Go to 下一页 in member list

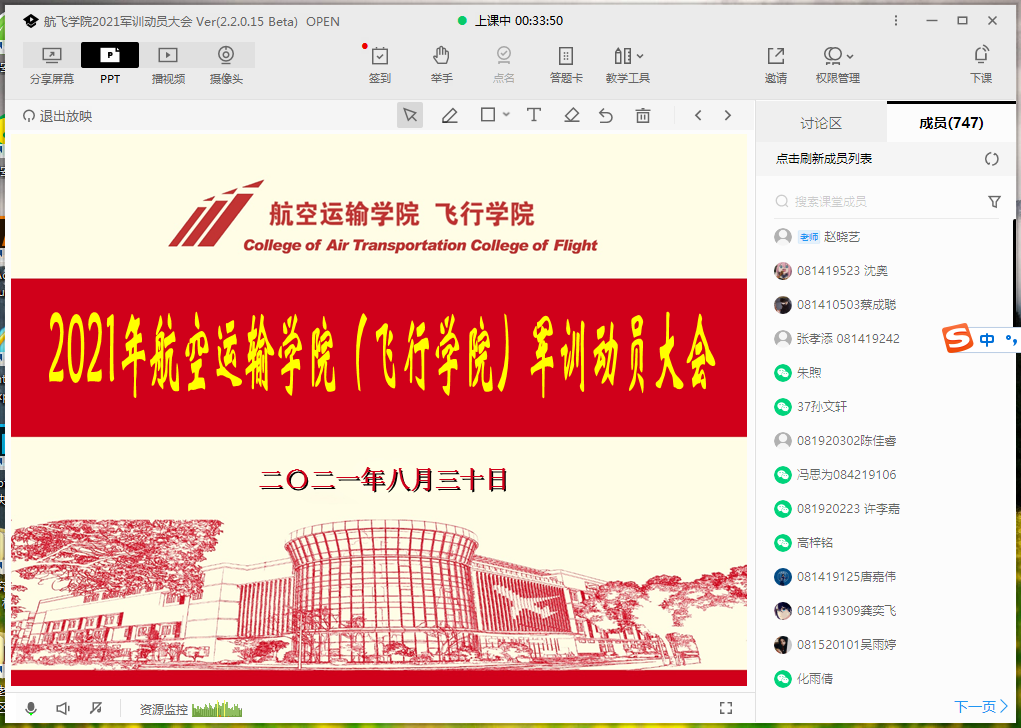(x=980, y=706)
